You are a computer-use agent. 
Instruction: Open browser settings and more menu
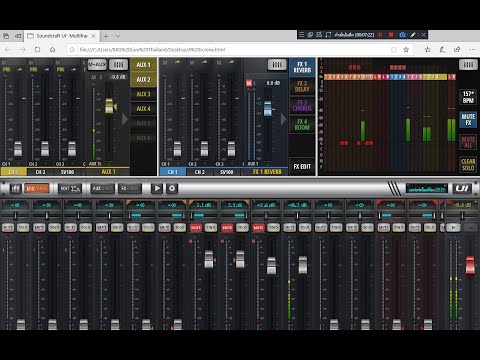click(x=472, y=50)
